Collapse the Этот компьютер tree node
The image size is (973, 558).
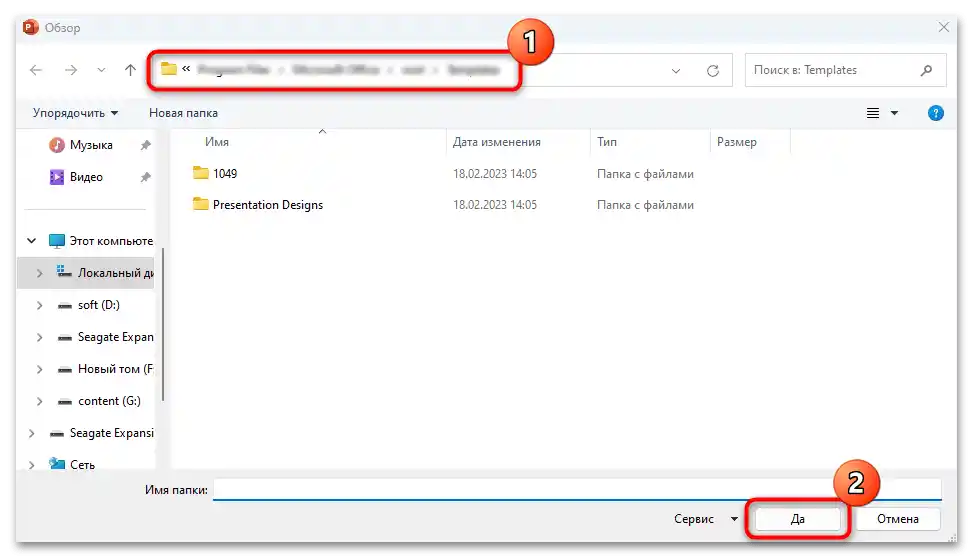[32, 240]
